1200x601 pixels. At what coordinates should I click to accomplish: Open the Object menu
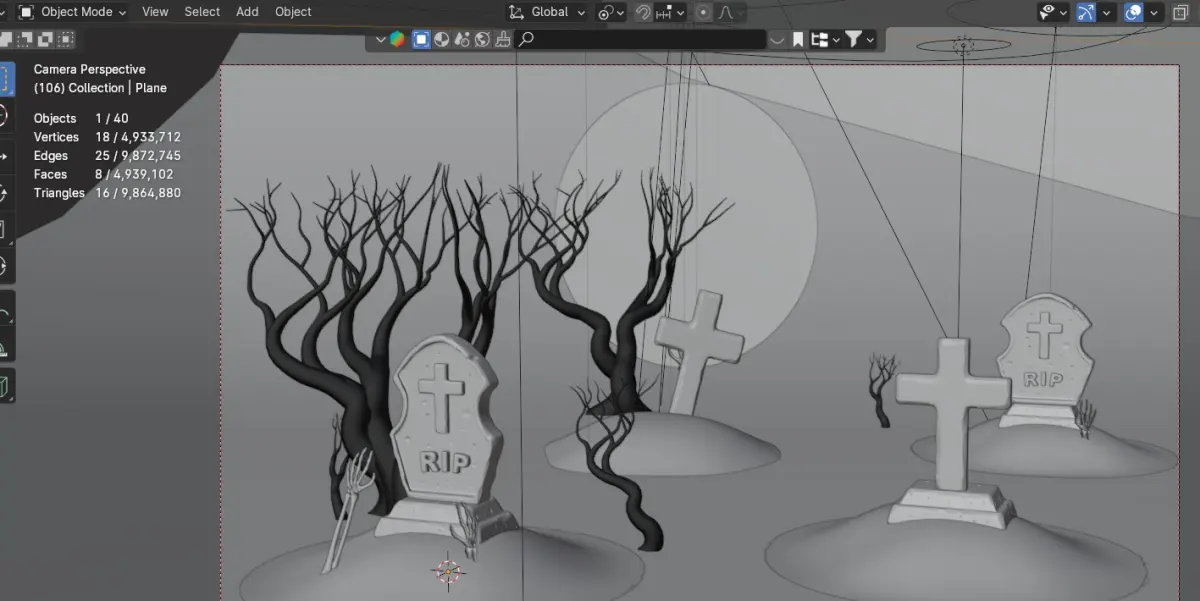point(293,12)
